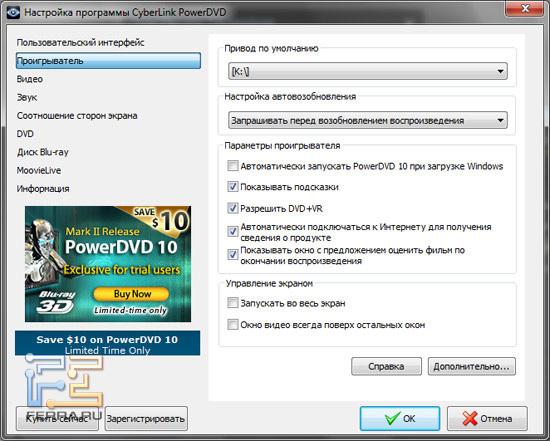550x441 pixels.
Task: Click the Зарегистрировать button
Action: (146, 419)
